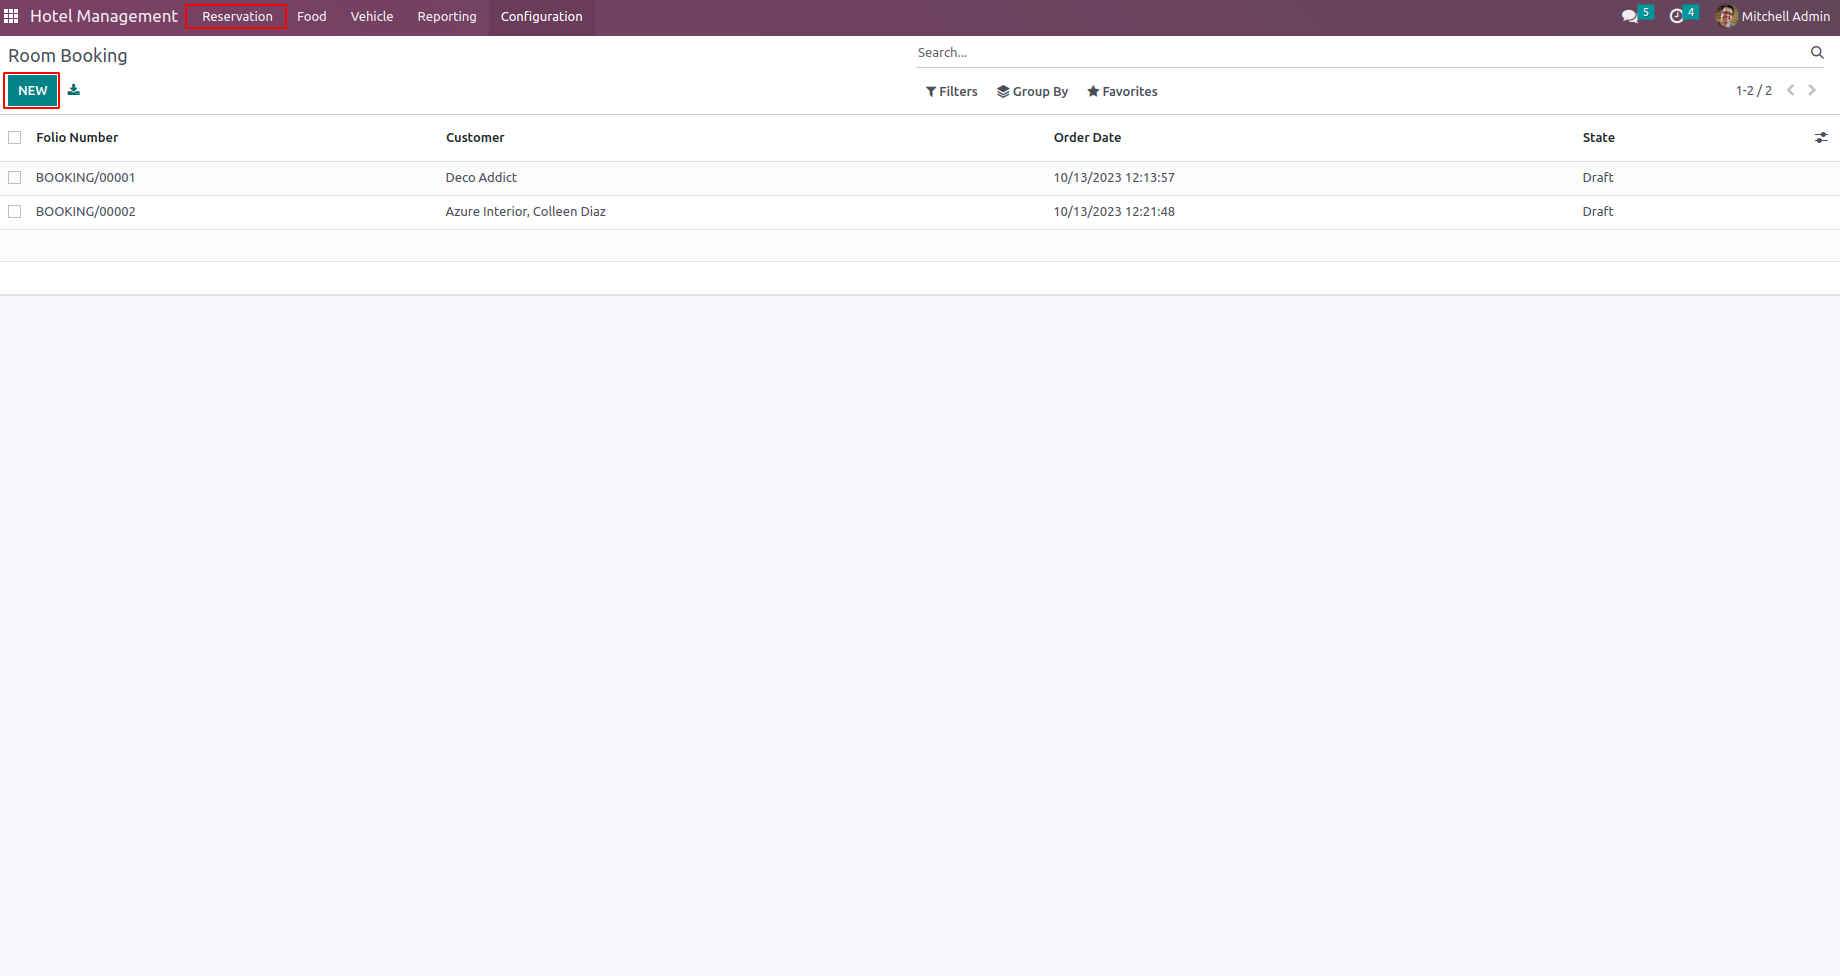This screenshot has width=1840, height=976.
Task: Expand the Filters dropdown
Action: pyautogui.click(x=952, y=91)
